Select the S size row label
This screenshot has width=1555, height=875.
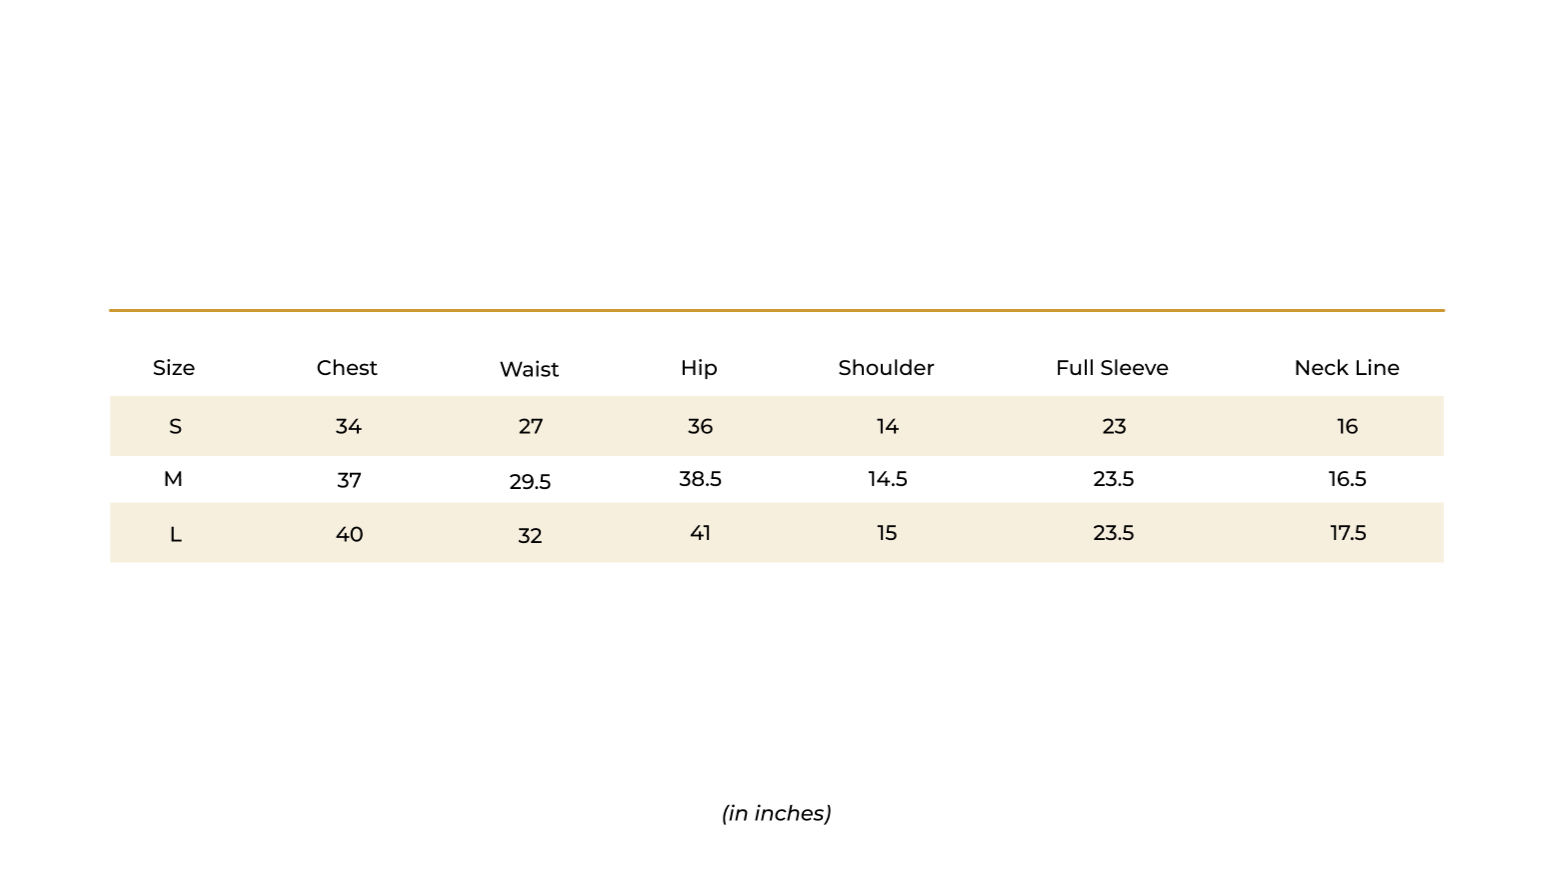(175, 427)
